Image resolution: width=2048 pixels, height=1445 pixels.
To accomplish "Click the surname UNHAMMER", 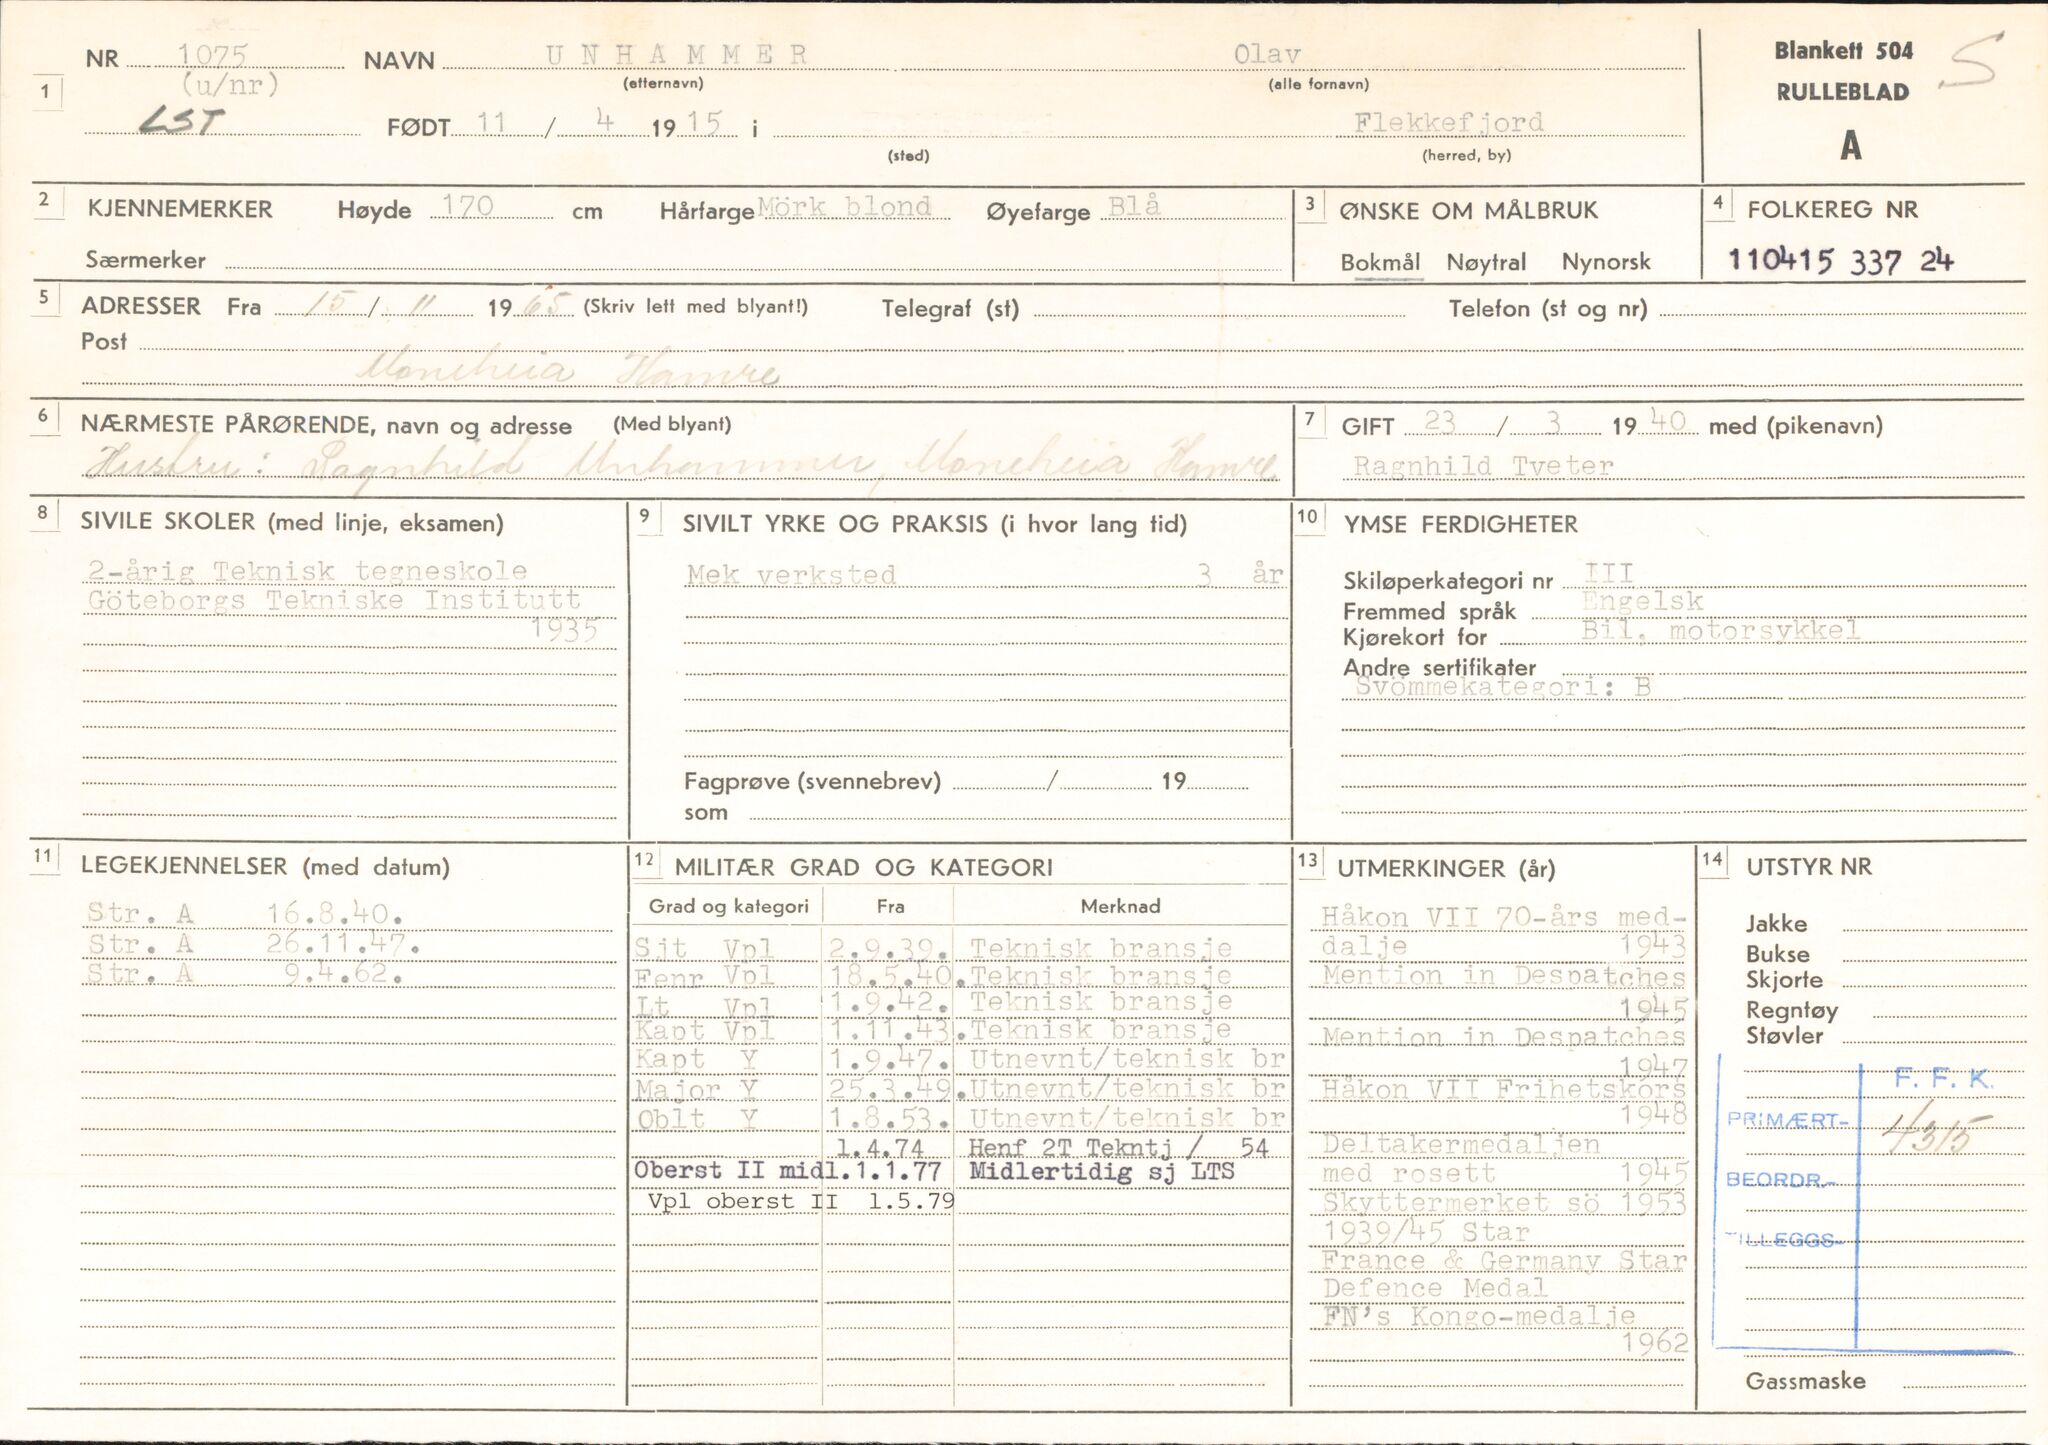I will click(x=676, y=54).
